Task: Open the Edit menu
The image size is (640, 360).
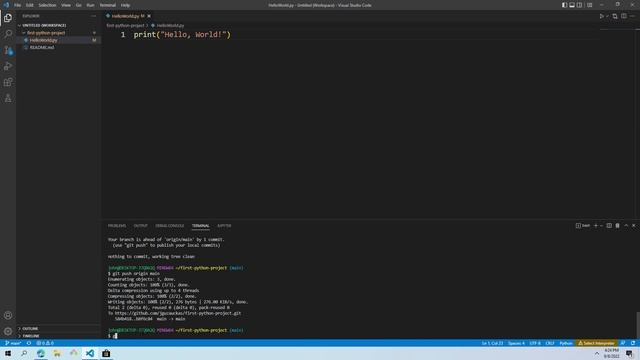Action: tap(30, 5)
